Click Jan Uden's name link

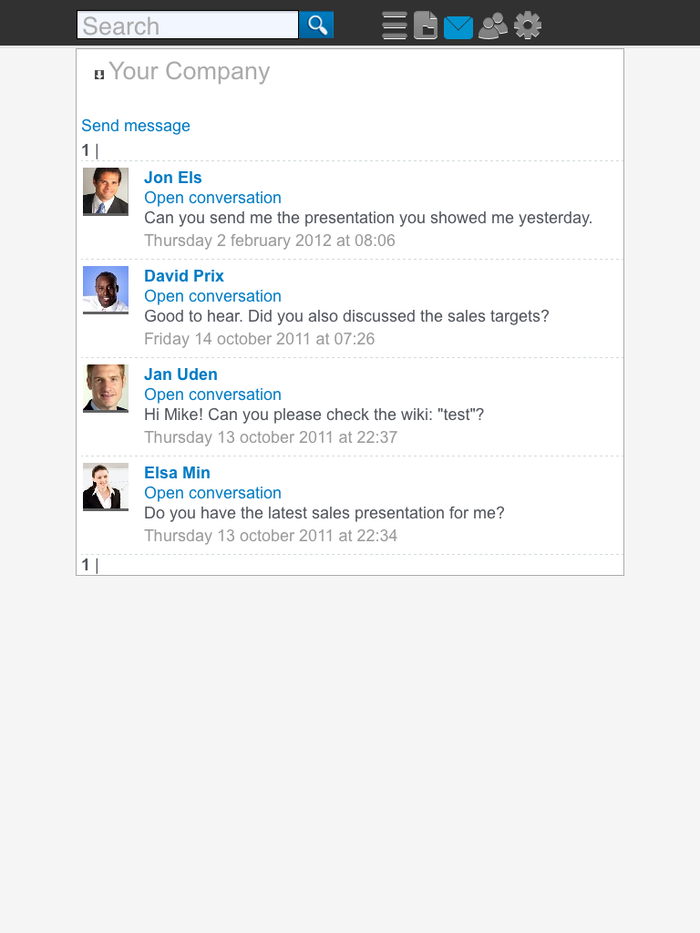coord(181,374)
